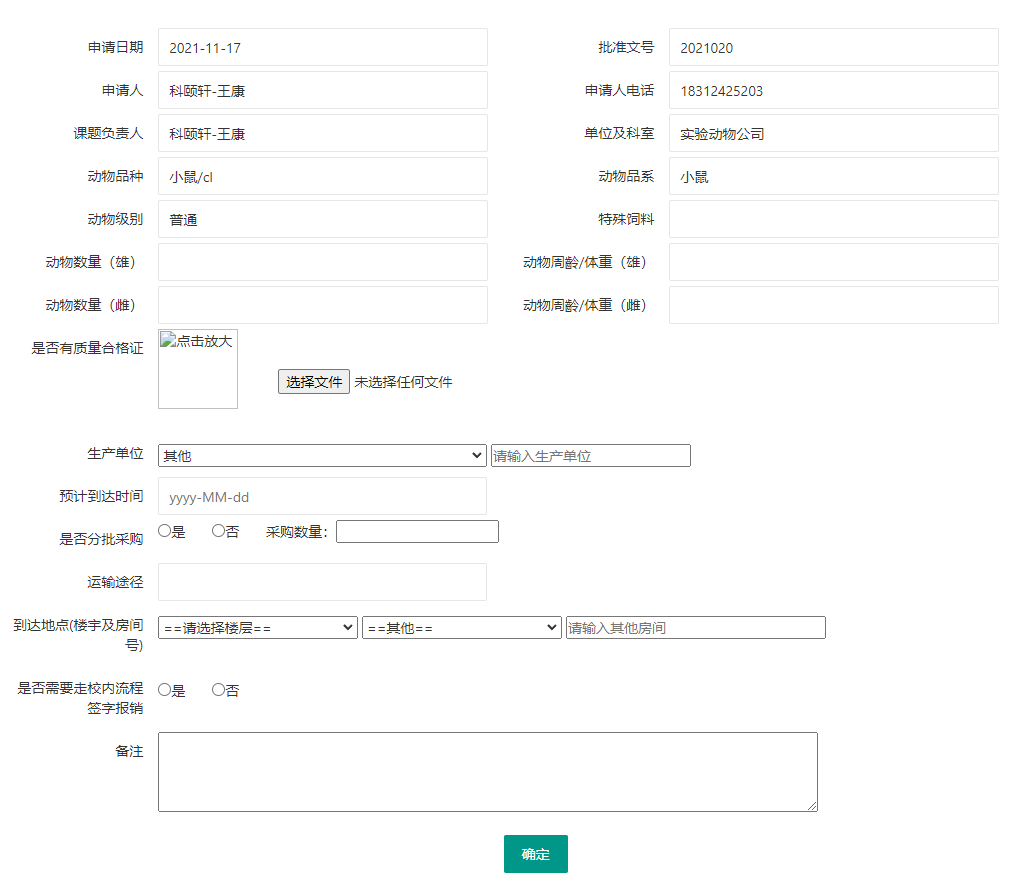Click the 特殊饲料 input field
Screen dimensions: 1035x887
pos(833,219)
